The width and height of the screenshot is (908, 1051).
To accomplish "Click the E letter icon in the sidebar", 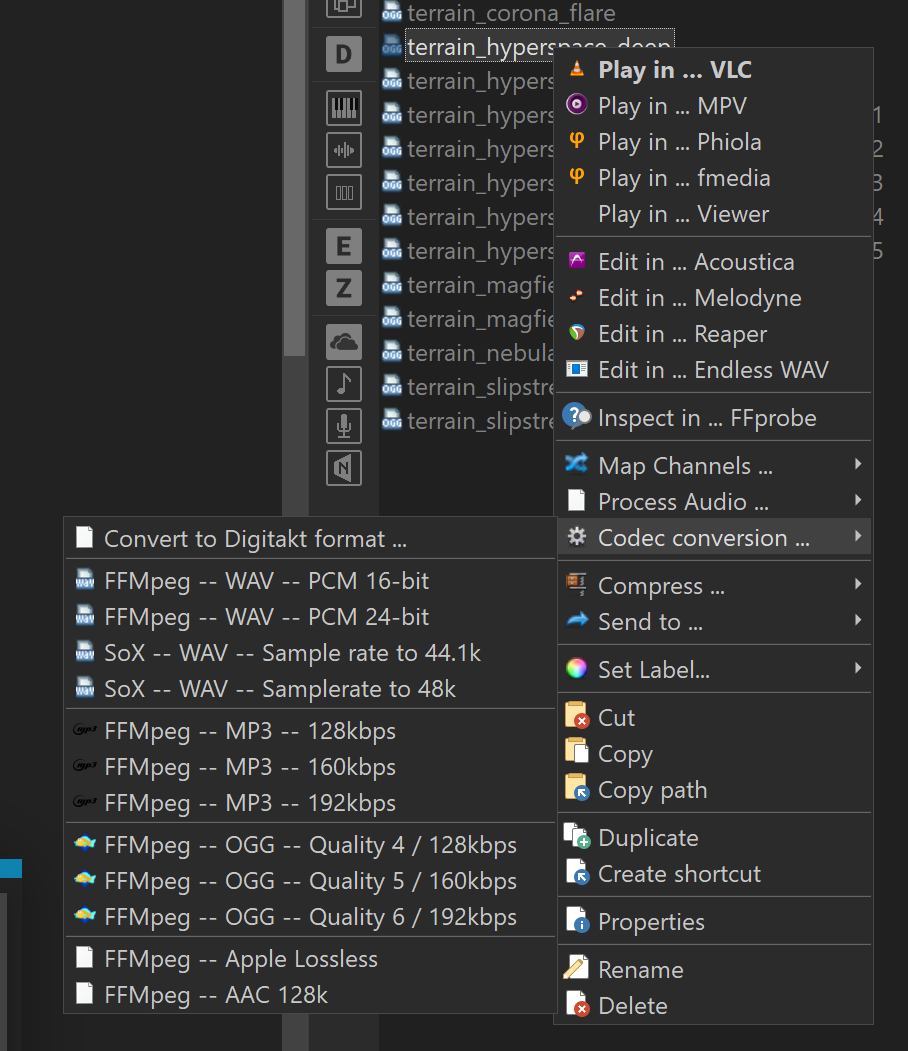I will [x=344, y=246].
